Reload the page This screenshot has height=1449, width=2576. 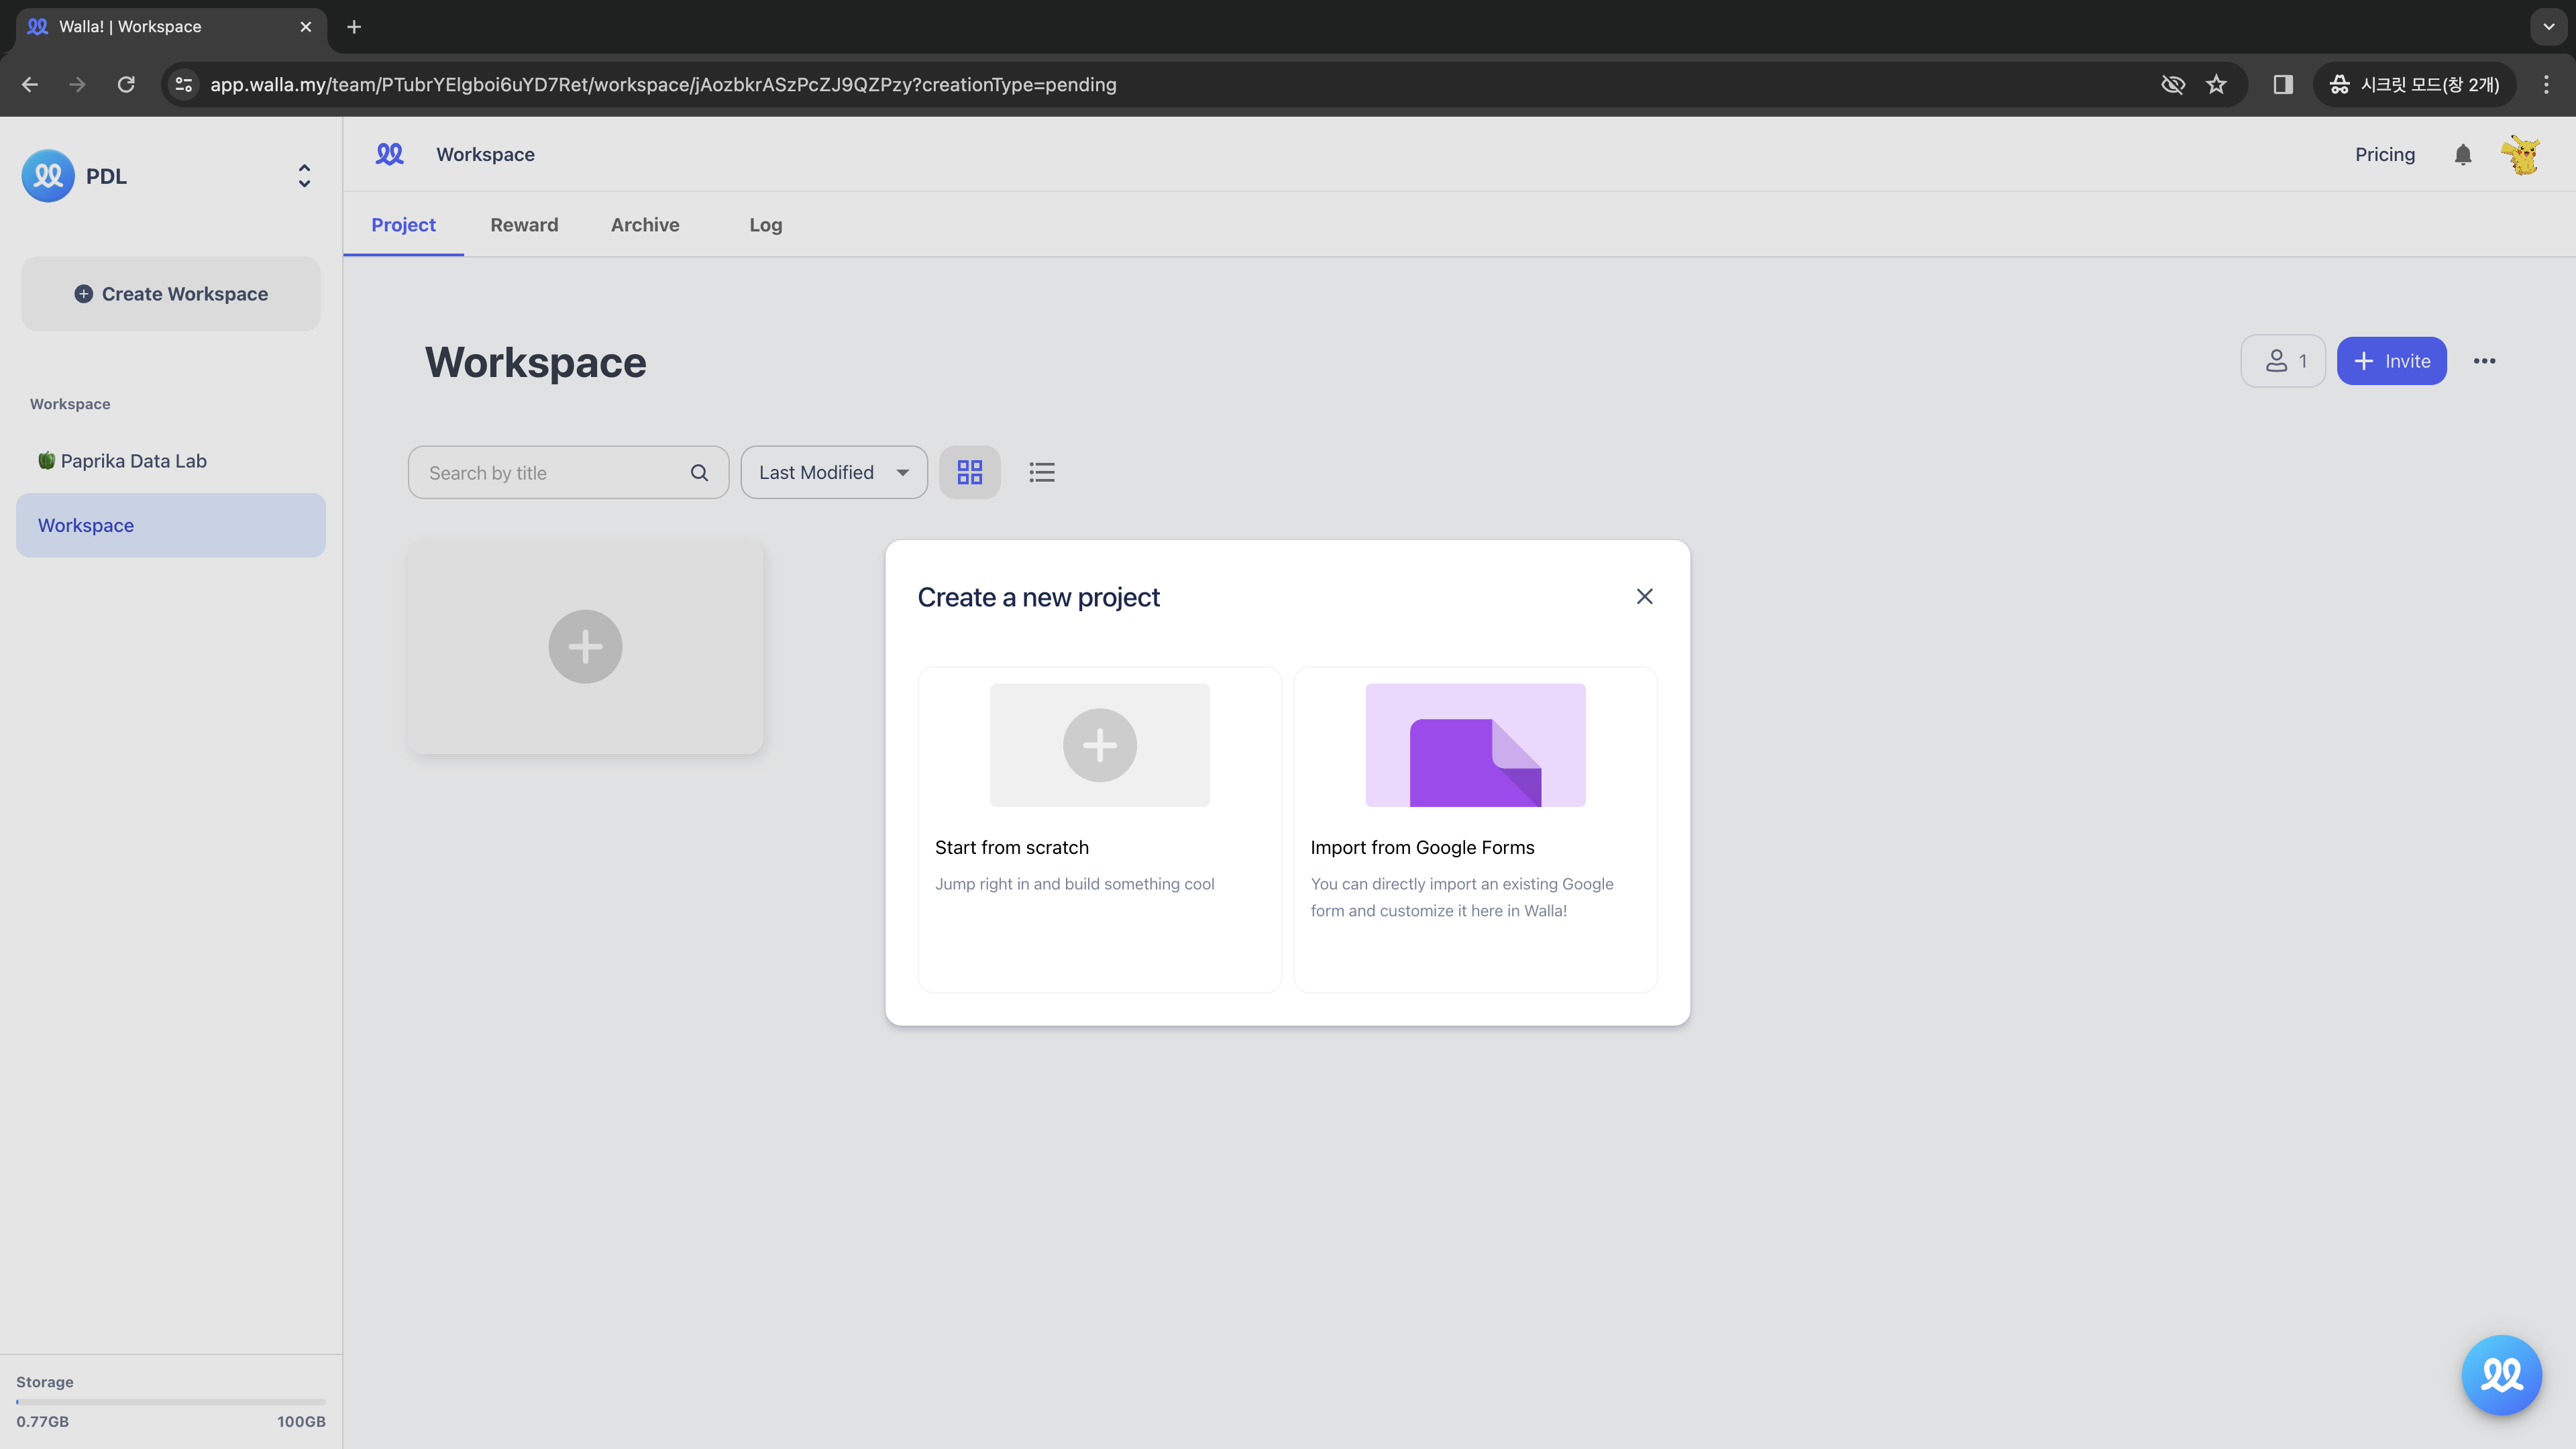pos(126,85)
